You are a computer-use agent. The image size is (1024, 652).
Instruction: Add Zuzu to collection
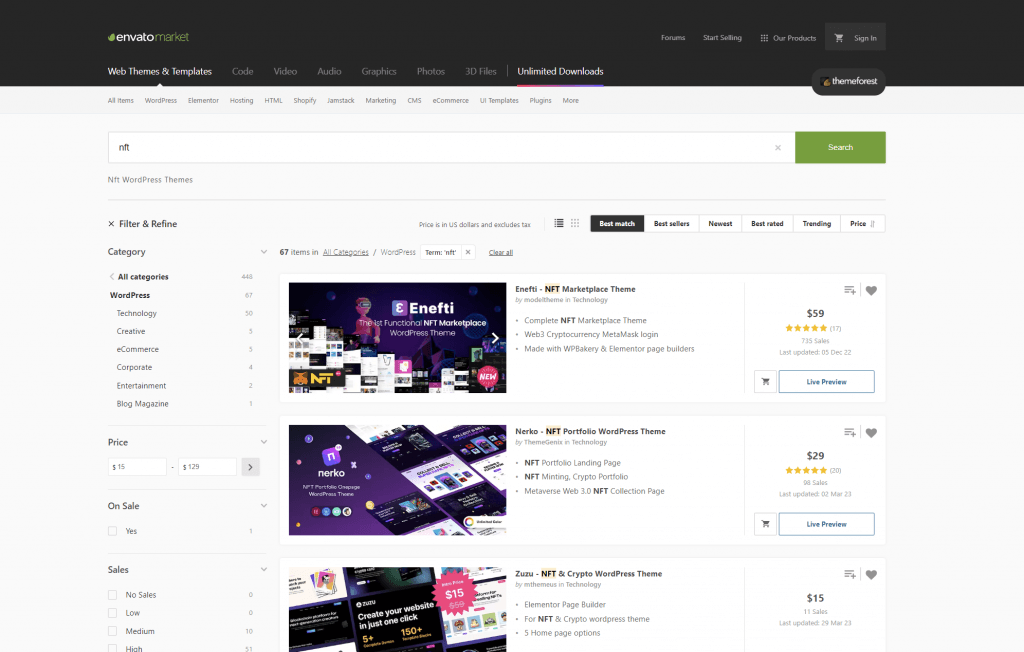(849, 574)
